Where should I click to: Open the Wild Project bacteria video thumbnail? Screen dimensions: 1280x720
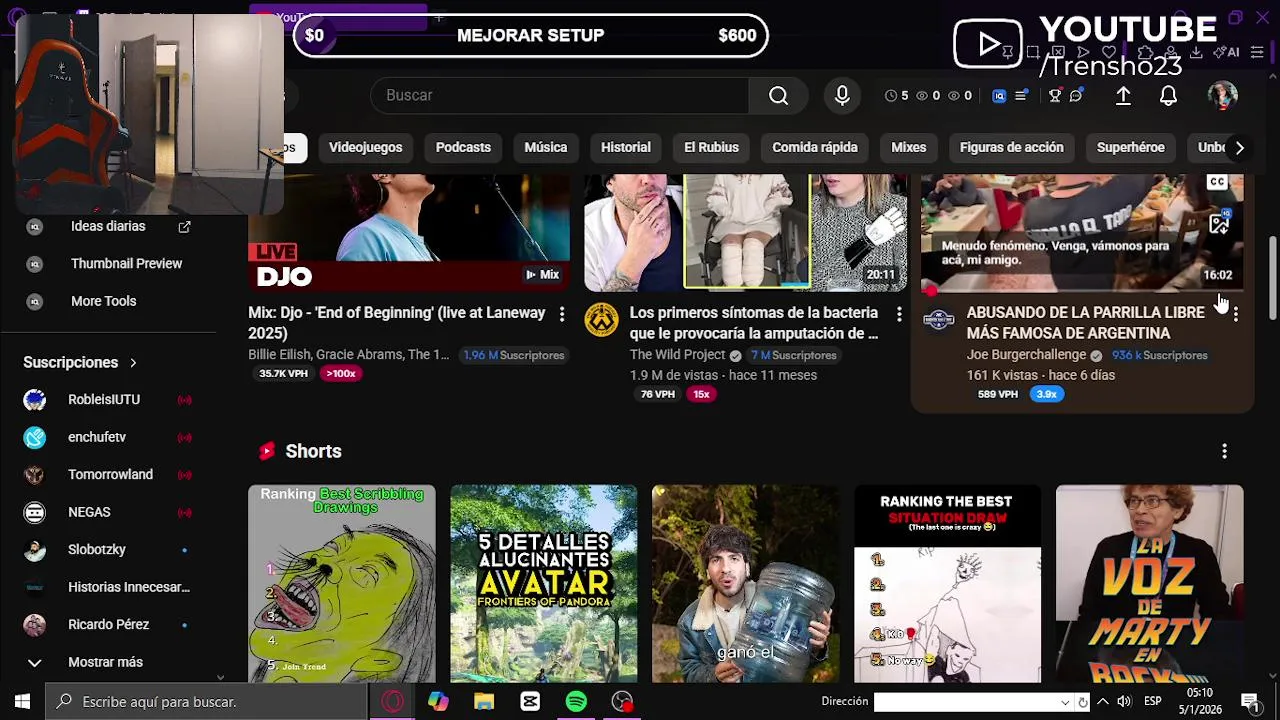click(746, 232)
